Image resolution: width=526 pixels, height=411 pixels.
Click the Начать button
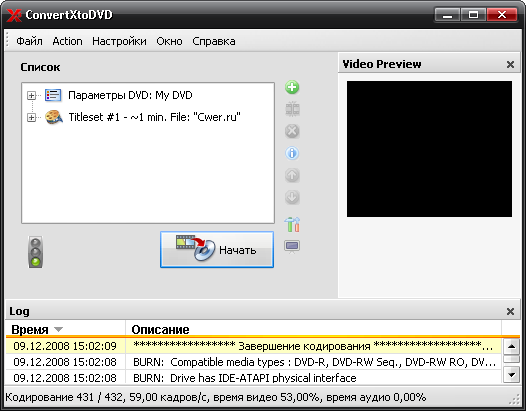pyautogui.click(x=217, y=250)
